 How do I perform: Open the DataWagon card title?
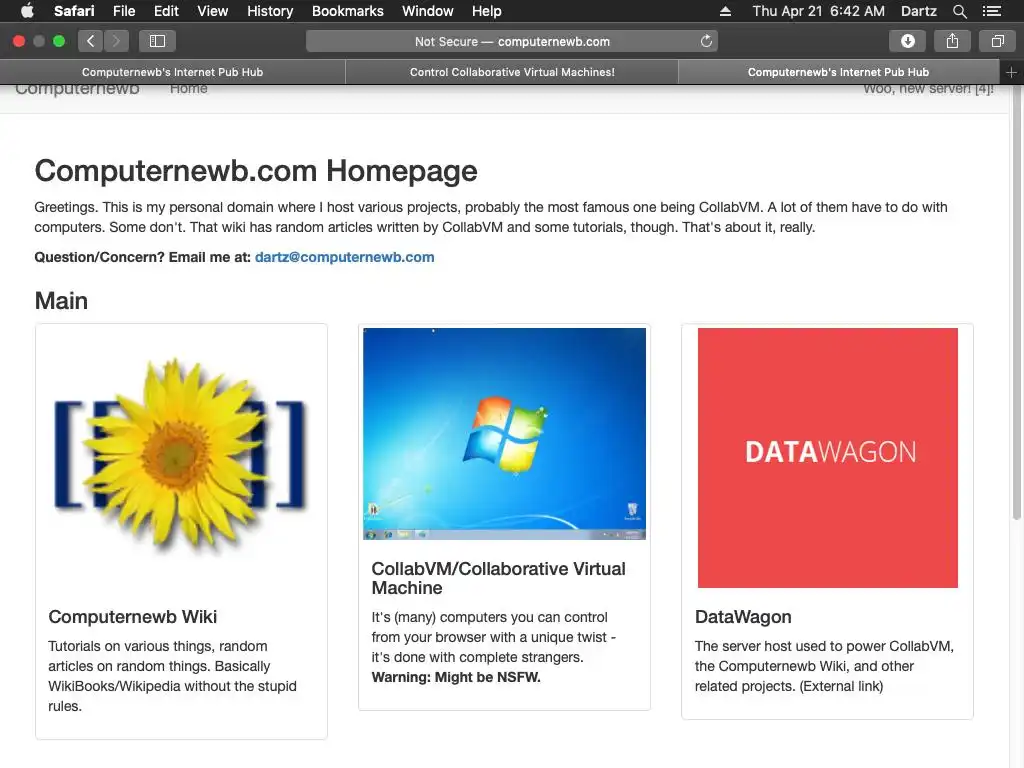[743, 617]
